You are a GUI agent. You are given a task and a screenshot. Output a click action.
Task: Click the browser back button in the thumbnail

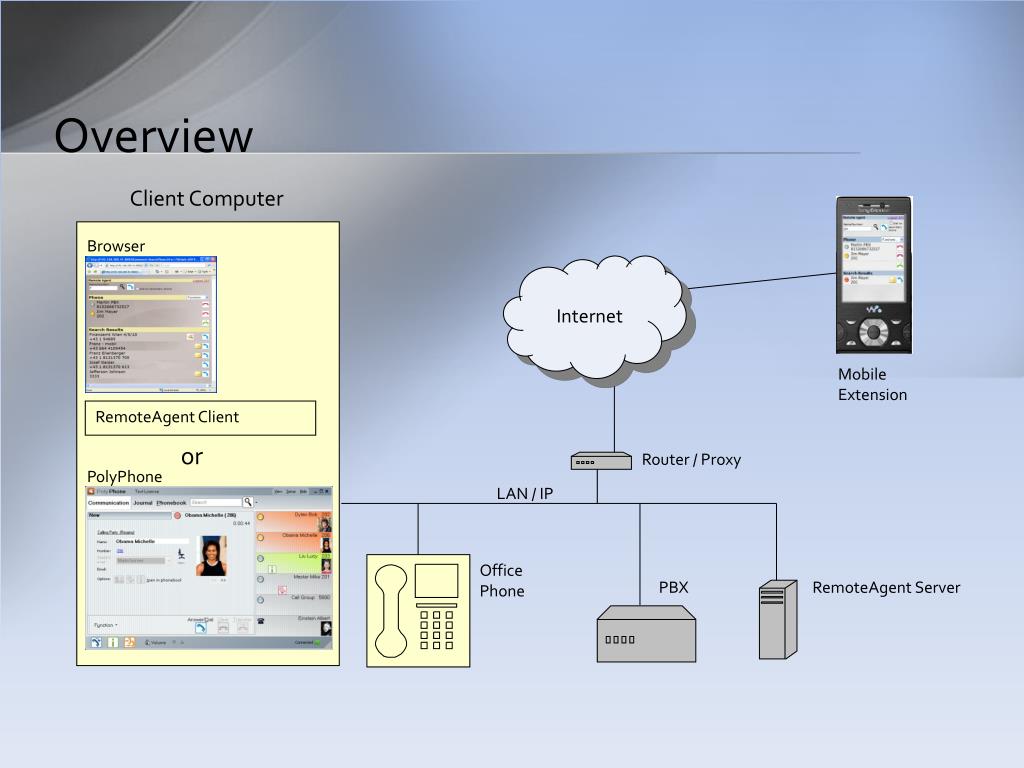[89, 265]
